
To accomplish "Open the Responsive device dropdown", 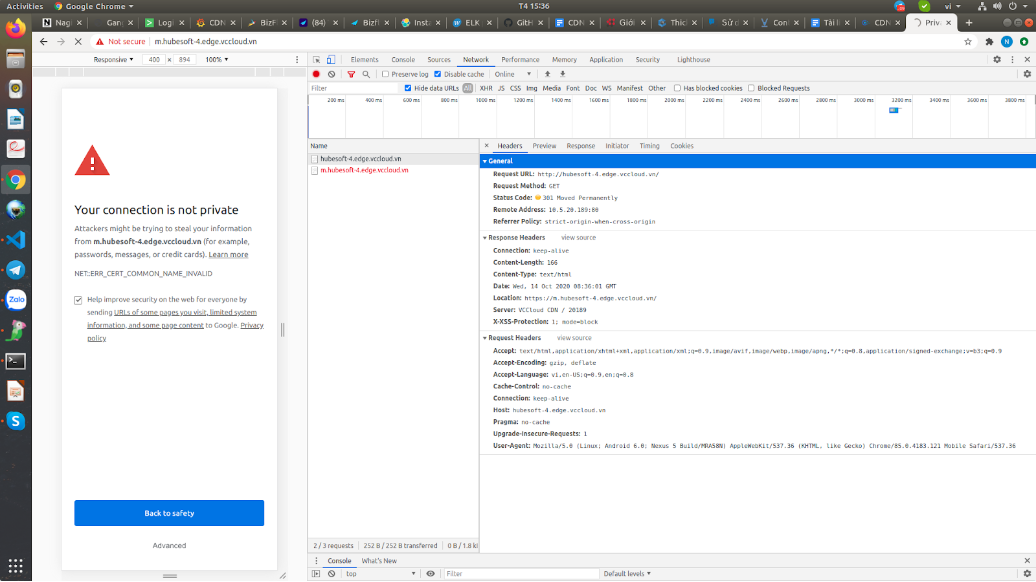I will click(x=113, y=59).
